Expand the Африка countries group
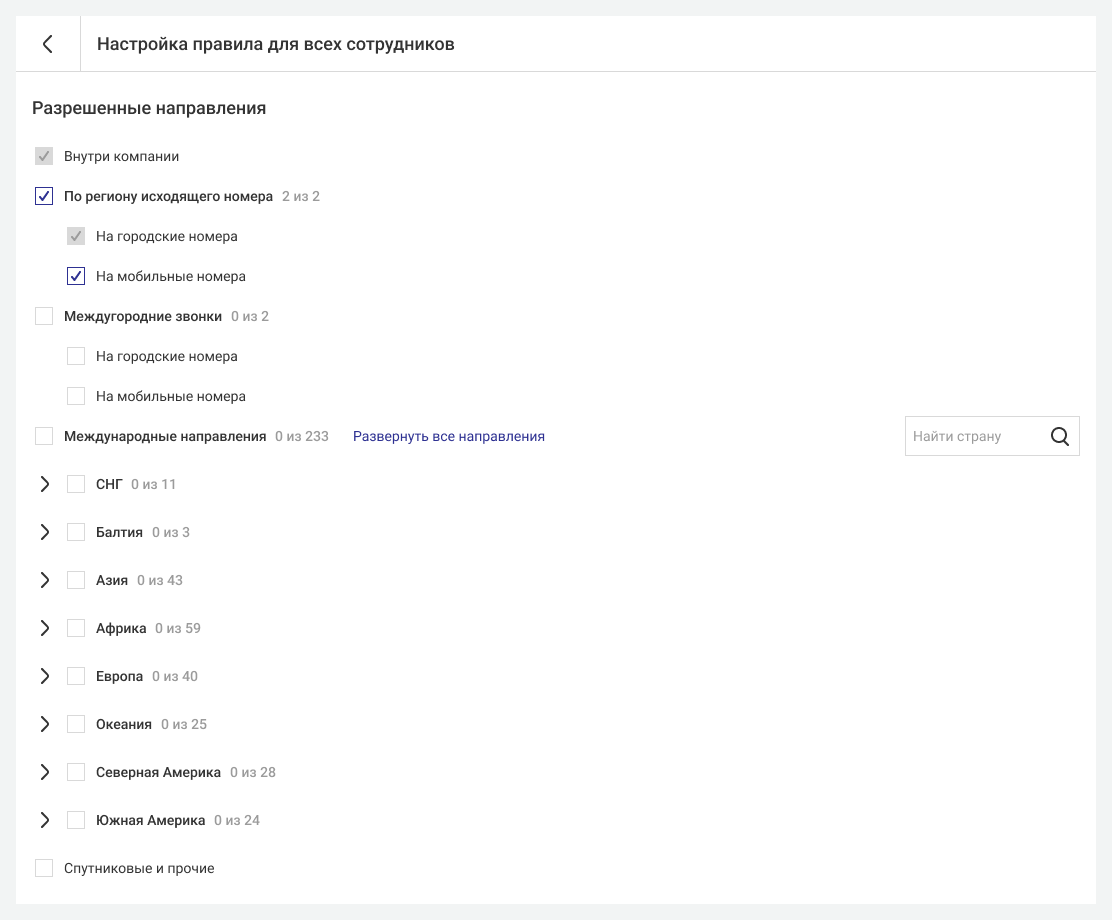The width and height of the screenshot is (1112, 920). click(44, 628)
